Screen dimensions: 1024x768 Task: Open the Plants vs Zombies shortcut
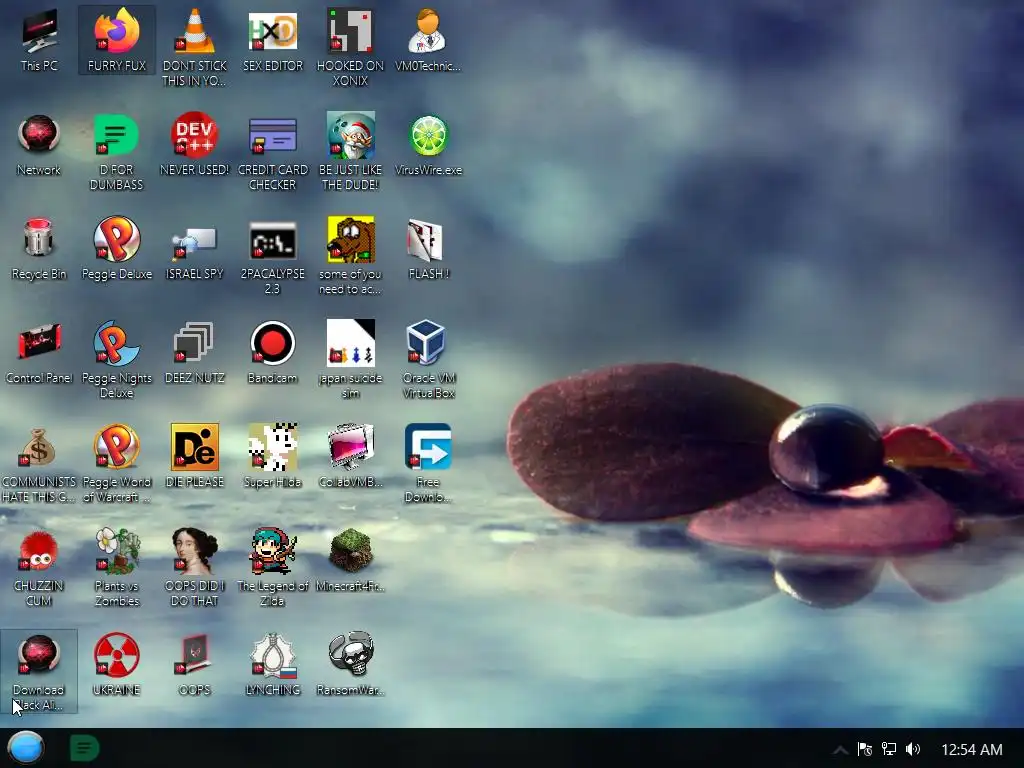[x=117, y=567]
